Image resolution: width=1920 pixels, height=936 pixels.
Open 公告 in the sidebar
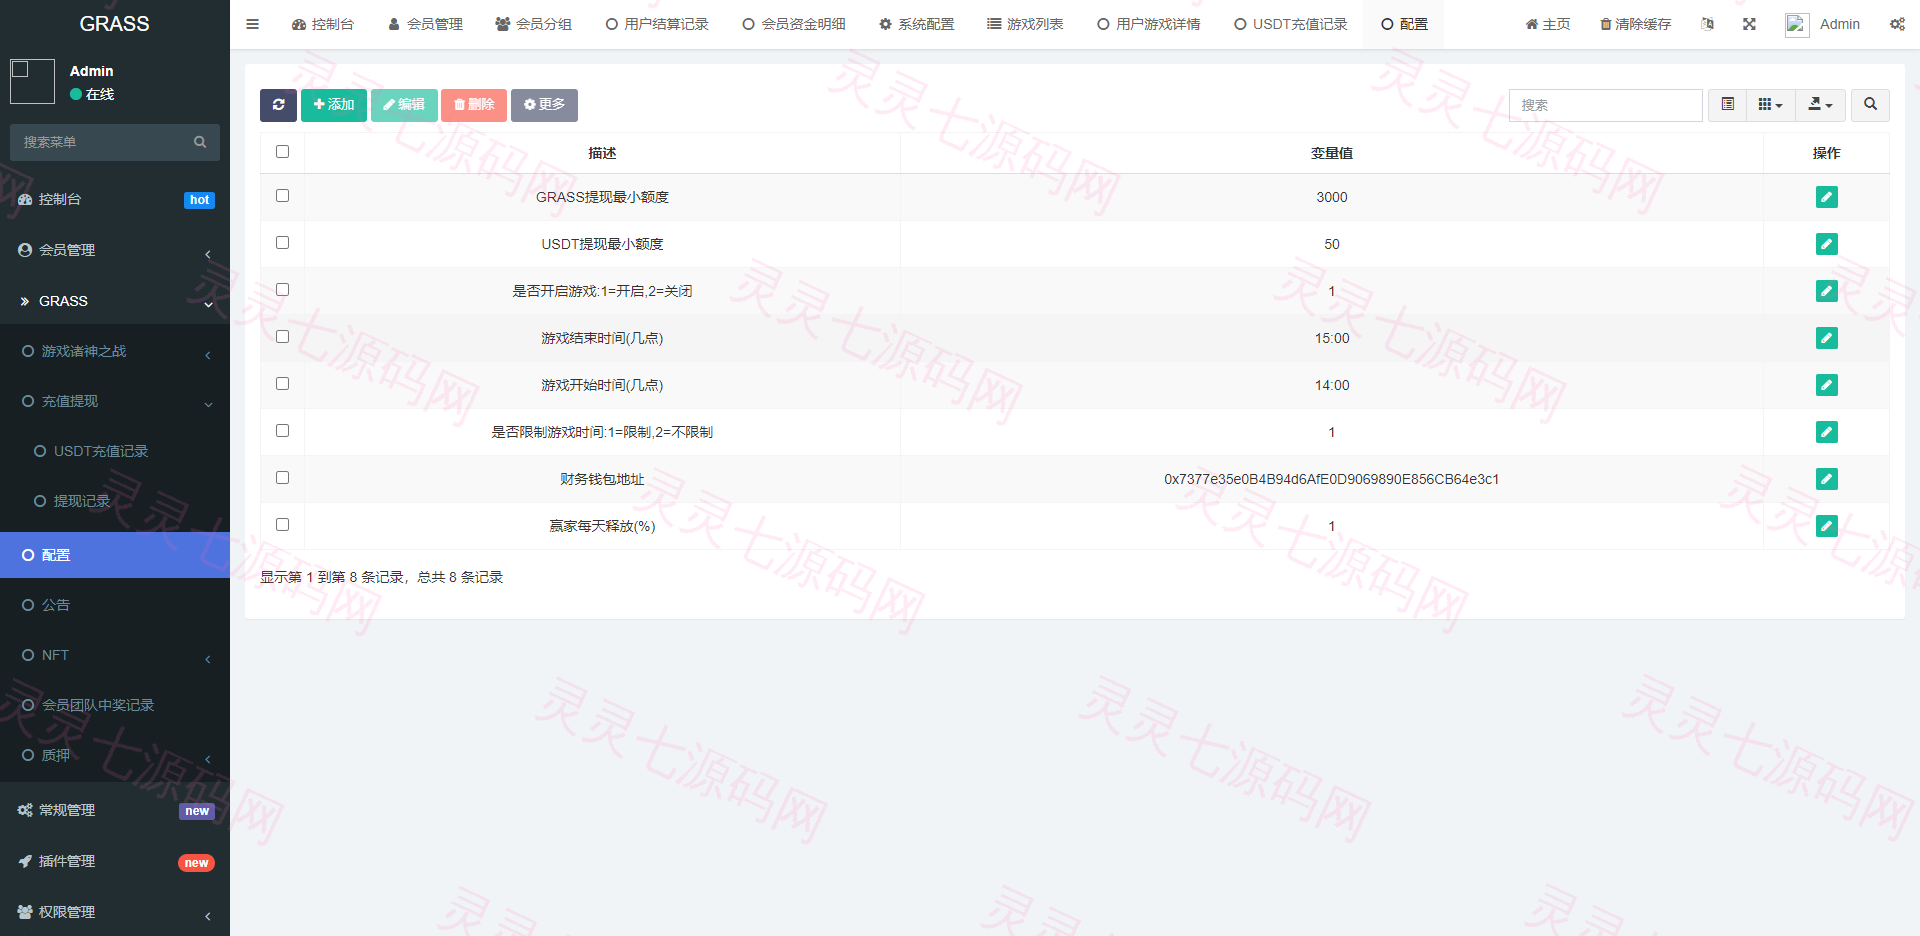click(x=115, y=605)
